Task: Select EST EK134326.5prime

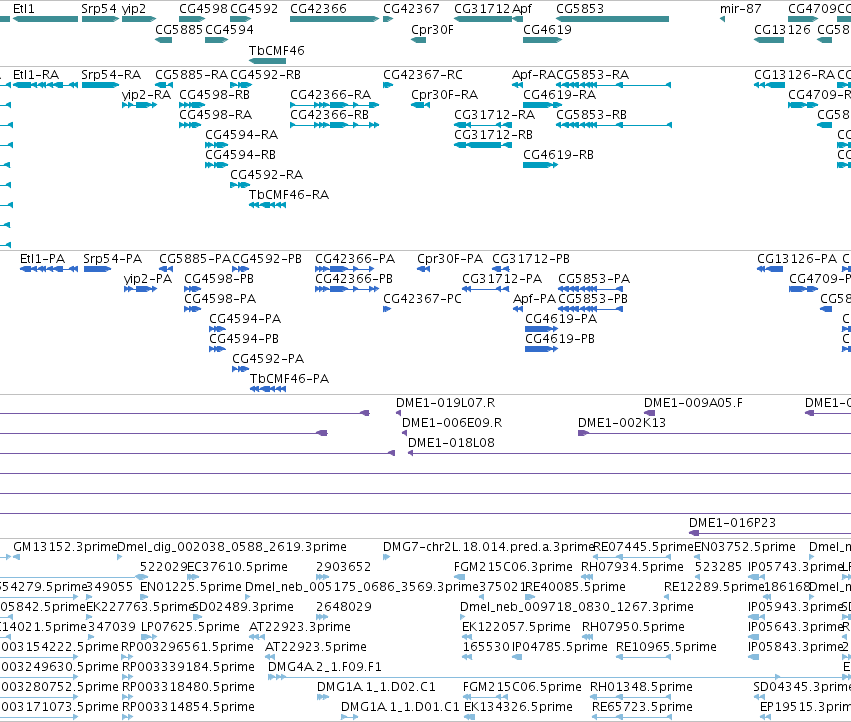Action: [x=469, y=717]
